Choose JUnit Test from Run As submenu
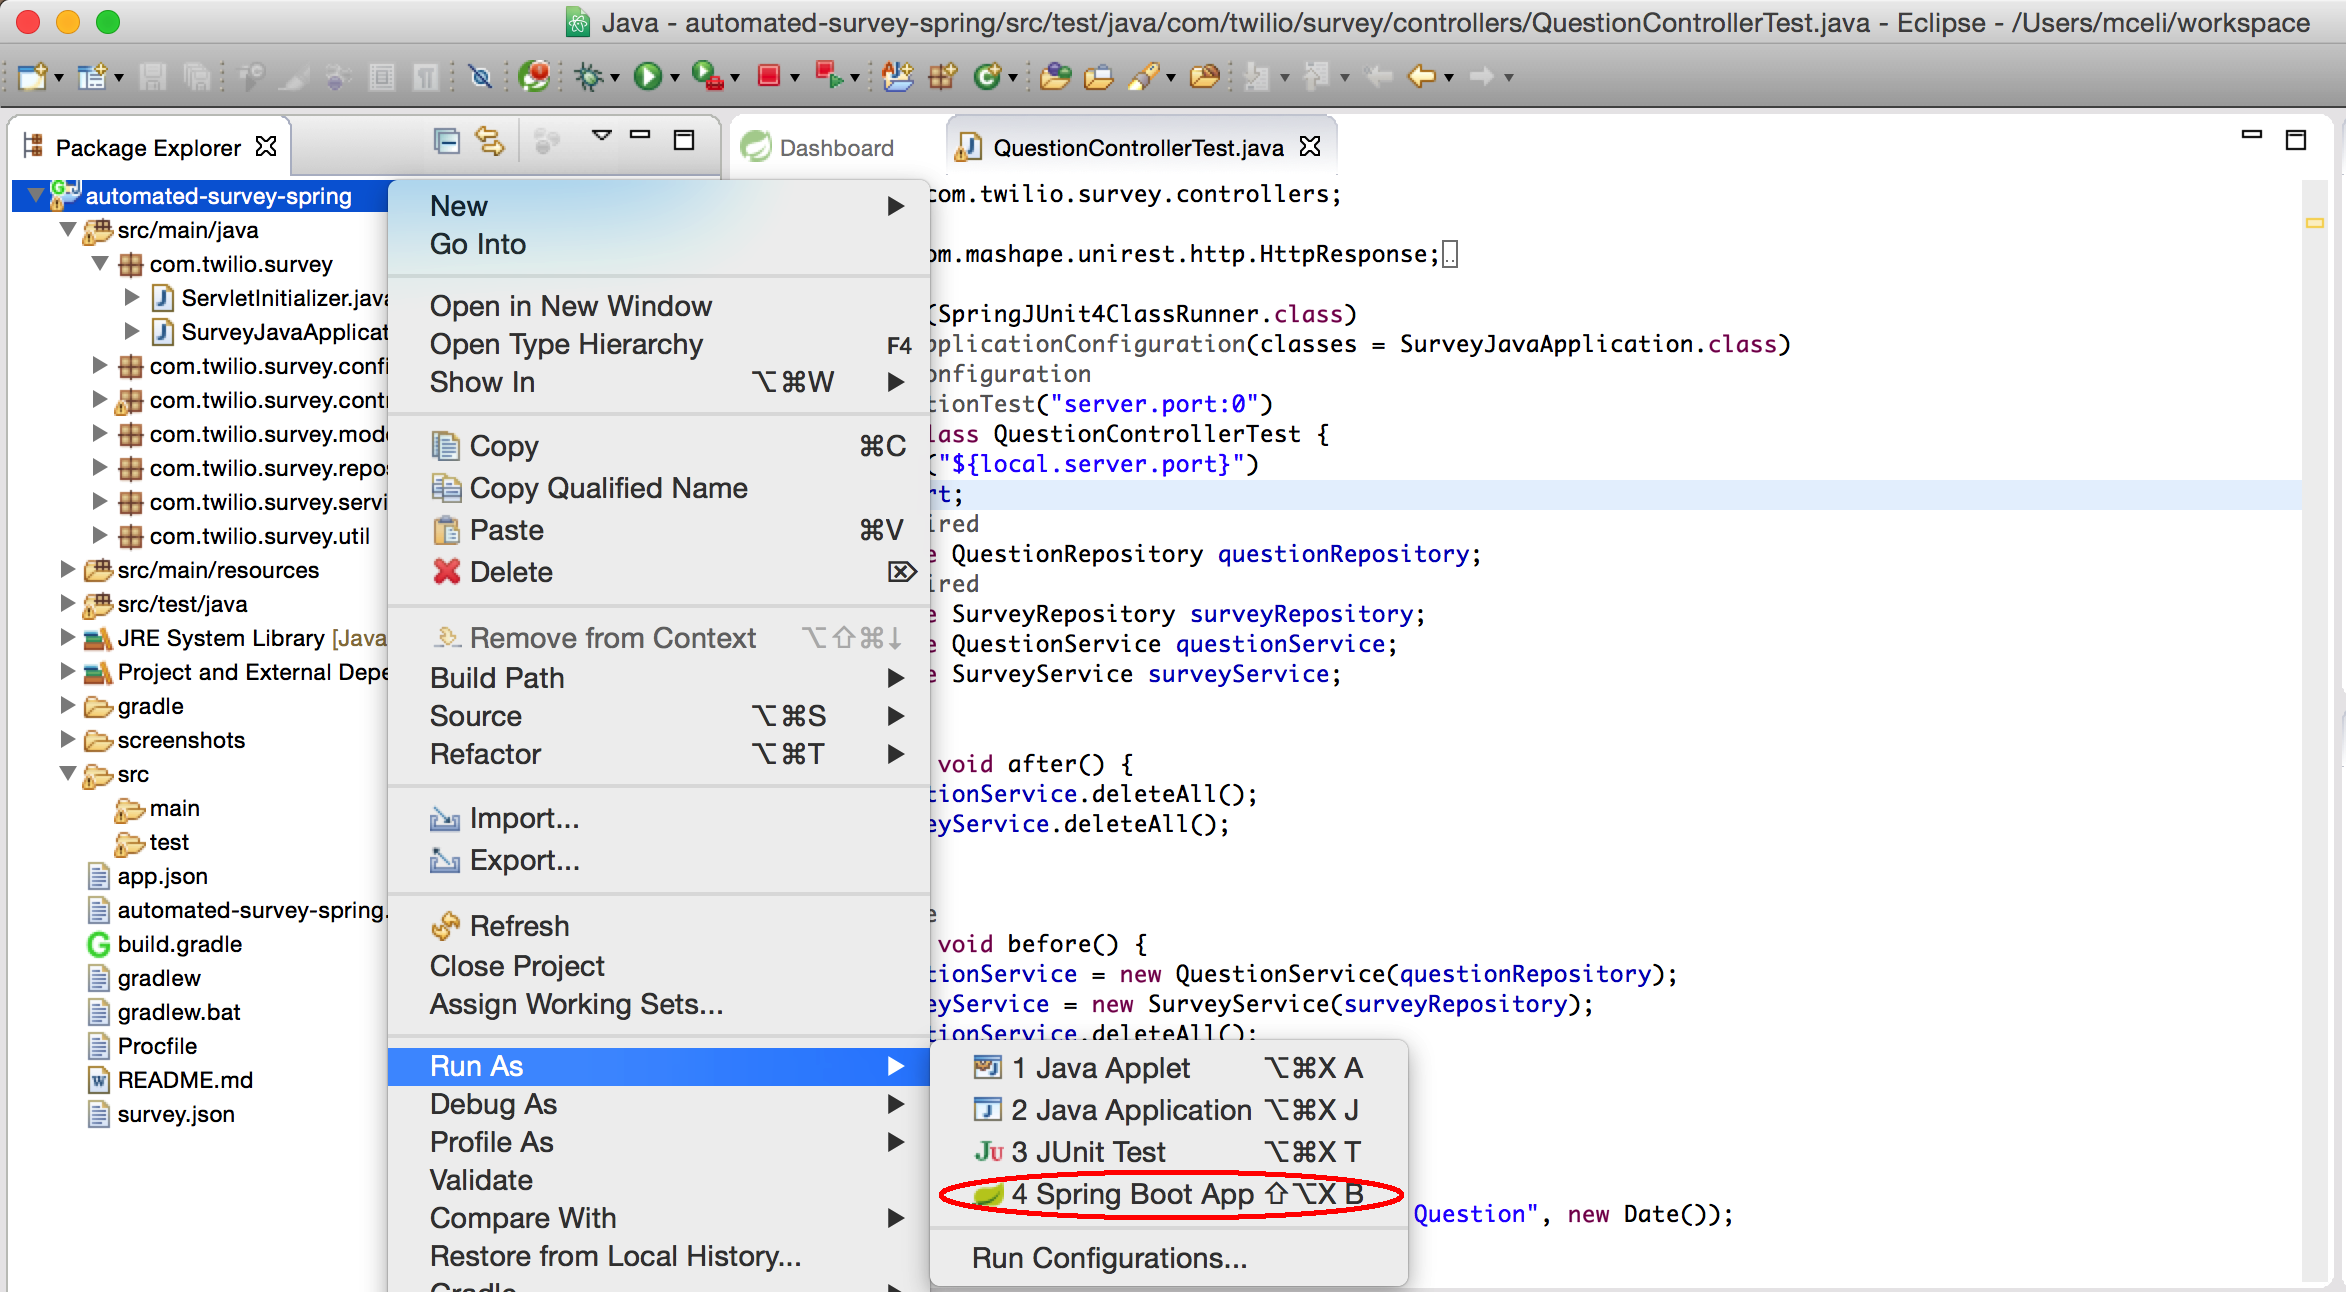 1169,1152
